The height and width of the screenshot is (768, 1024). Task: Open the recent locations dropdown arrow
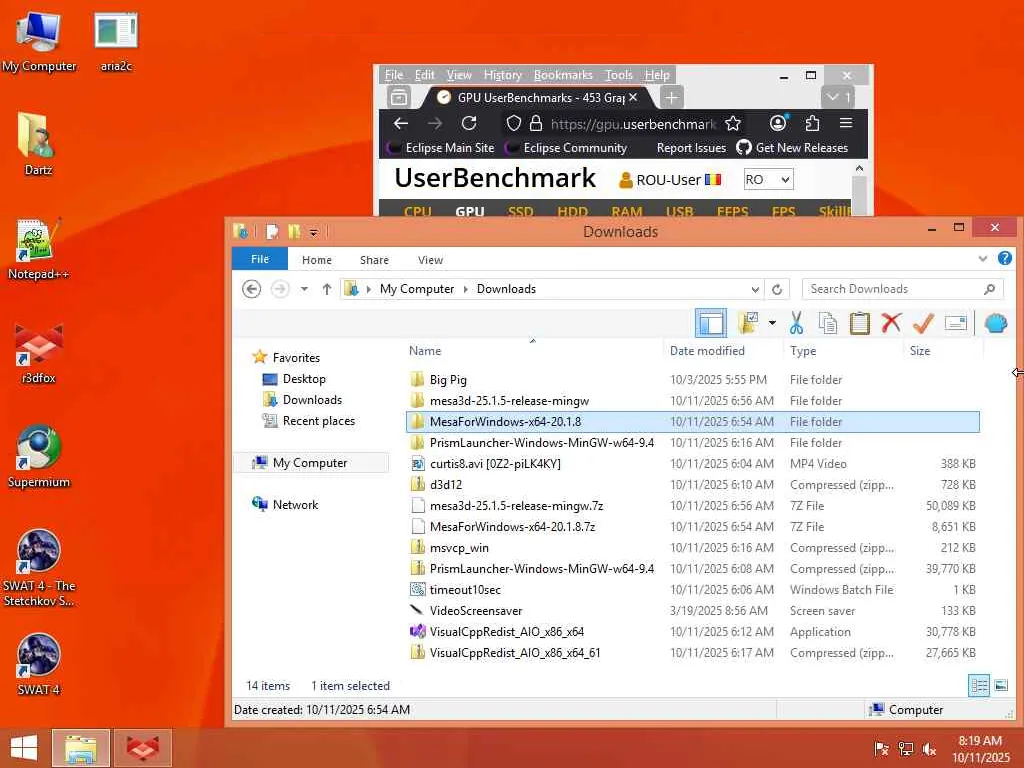point(304,289)
